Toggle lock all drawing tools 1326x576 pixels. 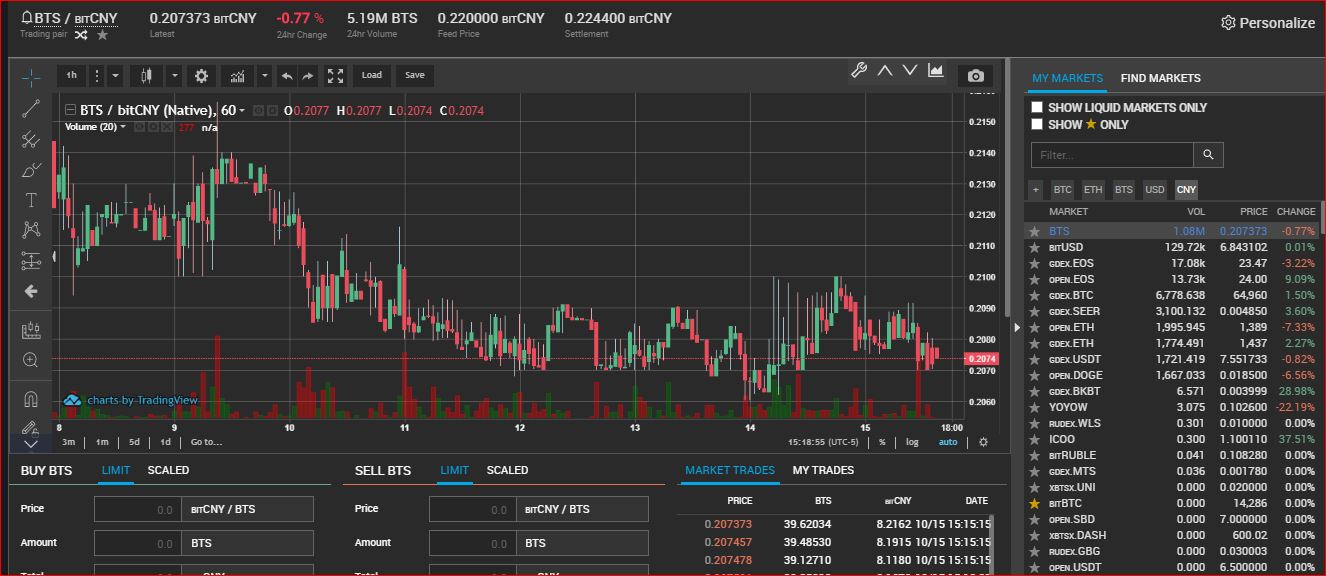pyautogui.click(x=31, y=427)
